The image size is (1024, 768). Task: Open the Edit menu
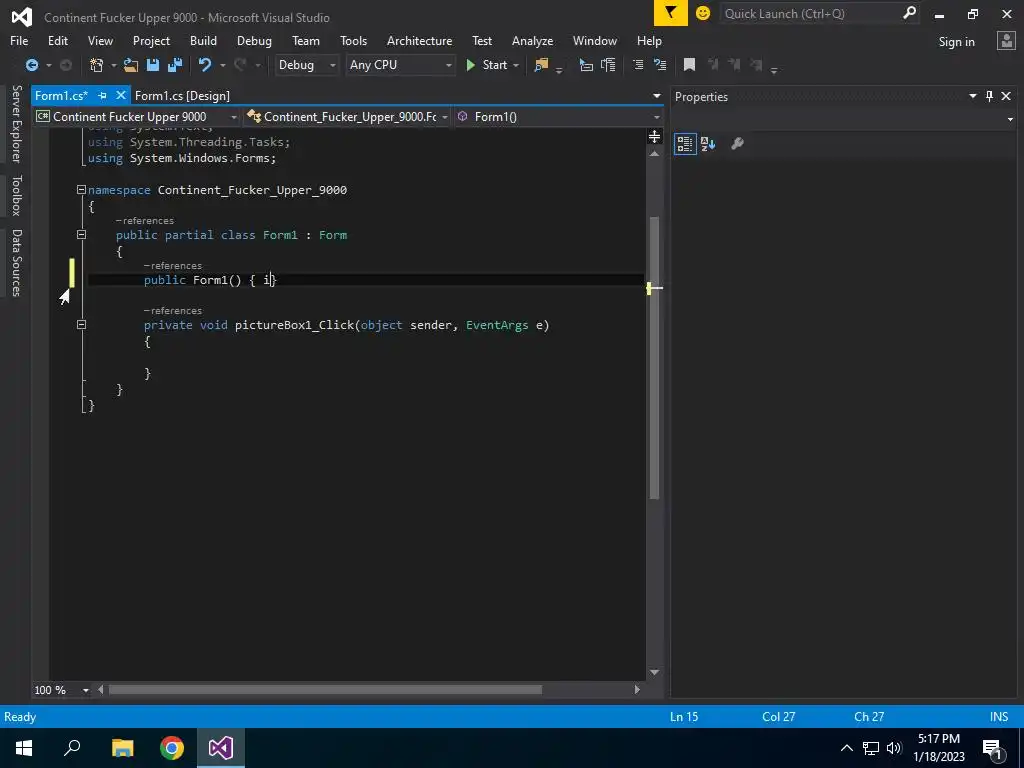pos(57,40)
